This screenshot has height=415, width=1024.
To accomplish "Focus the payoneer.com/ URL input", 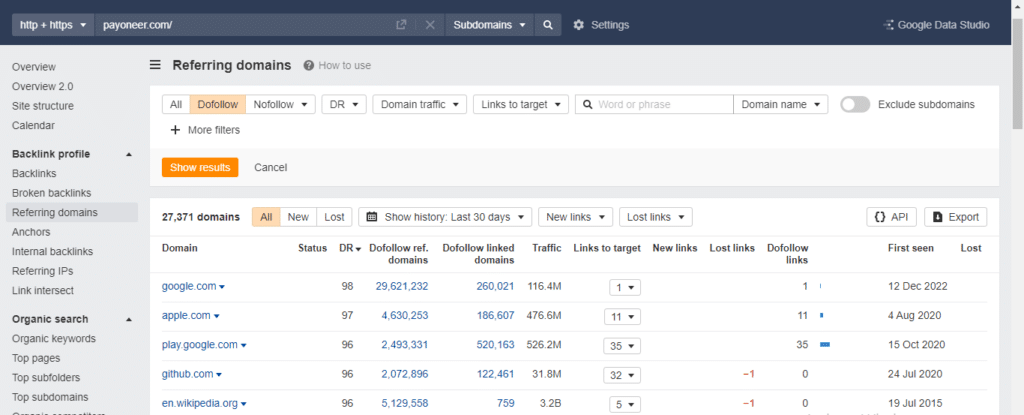I will pos(245,25).
